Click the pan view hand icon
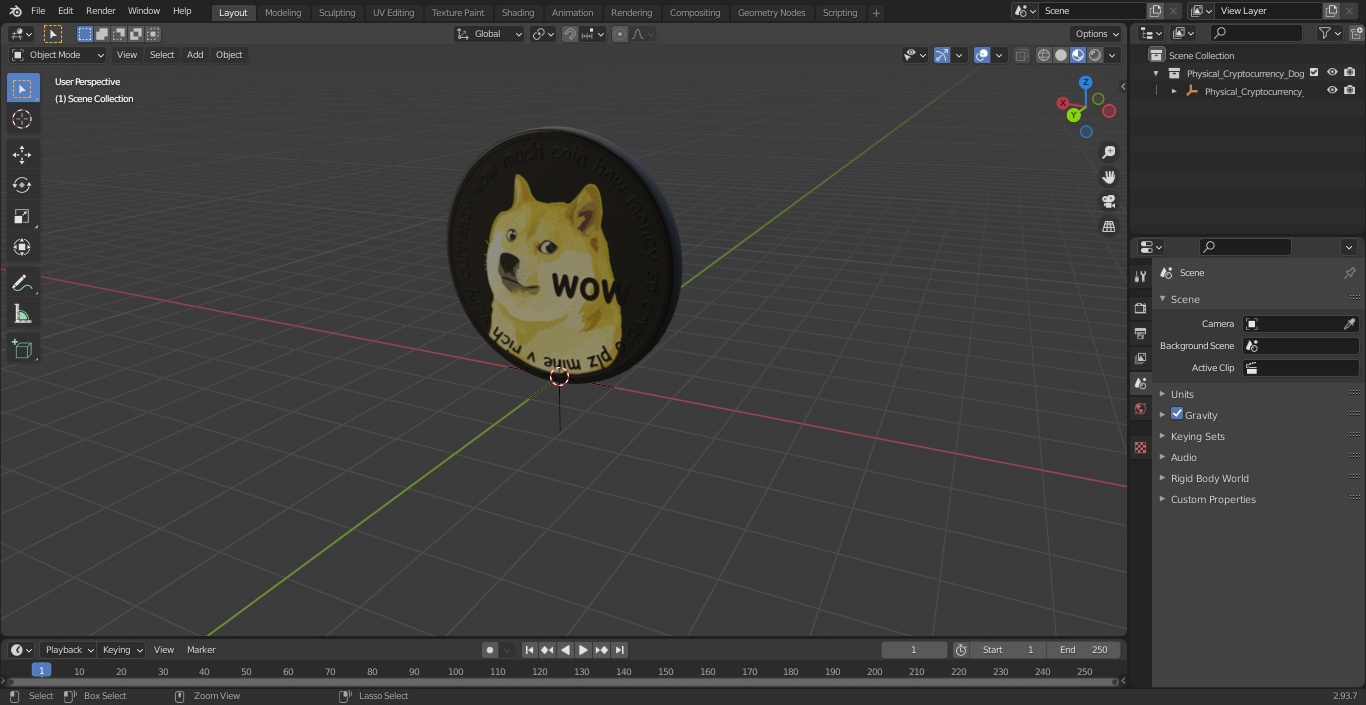The height and width of the screenshot is (705, 1366). [1109, 177]
